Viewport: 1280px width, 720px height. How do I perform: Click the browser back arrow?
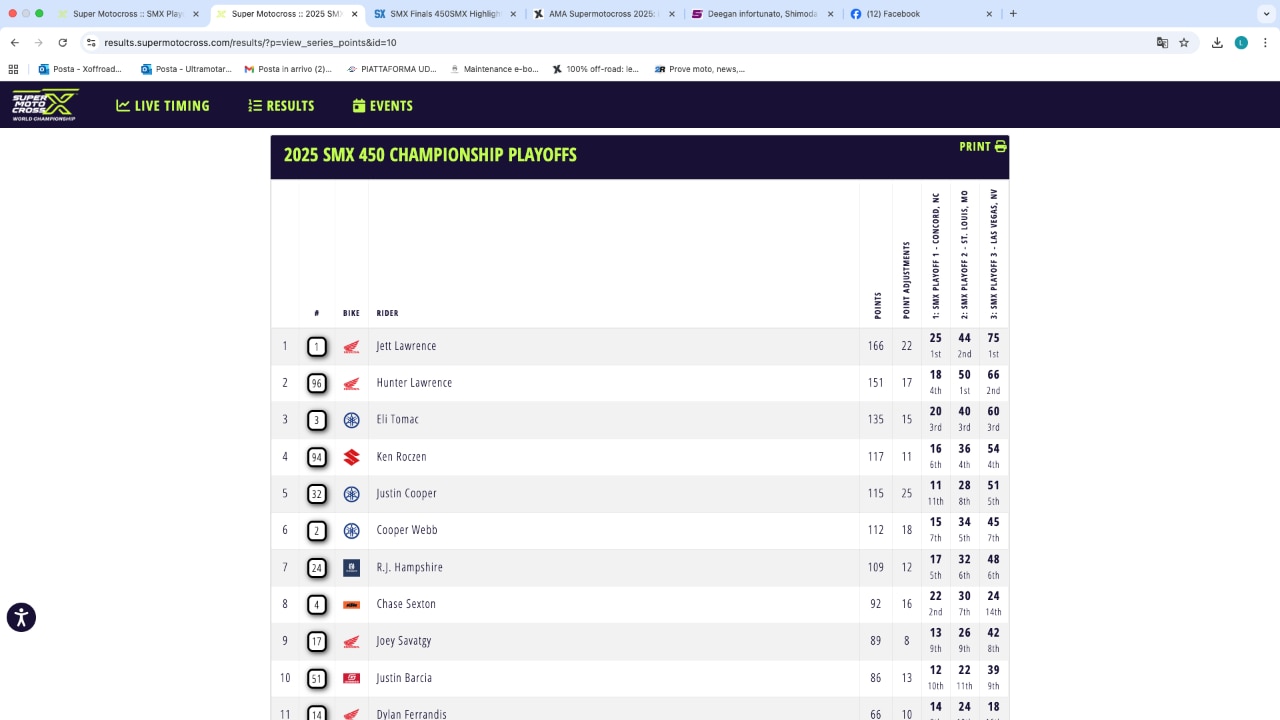[15, 43]
